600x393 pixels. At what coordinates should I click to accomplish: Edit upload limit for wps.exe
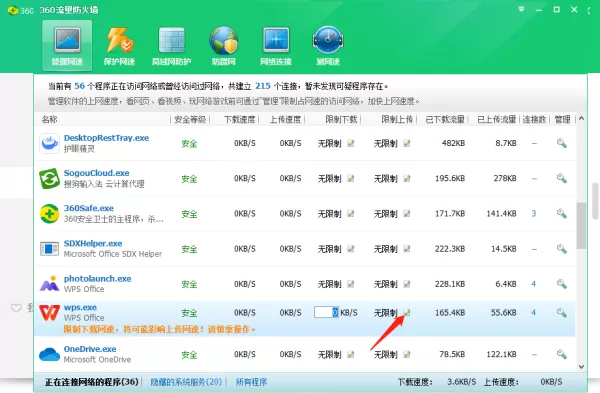pos(407,313)
